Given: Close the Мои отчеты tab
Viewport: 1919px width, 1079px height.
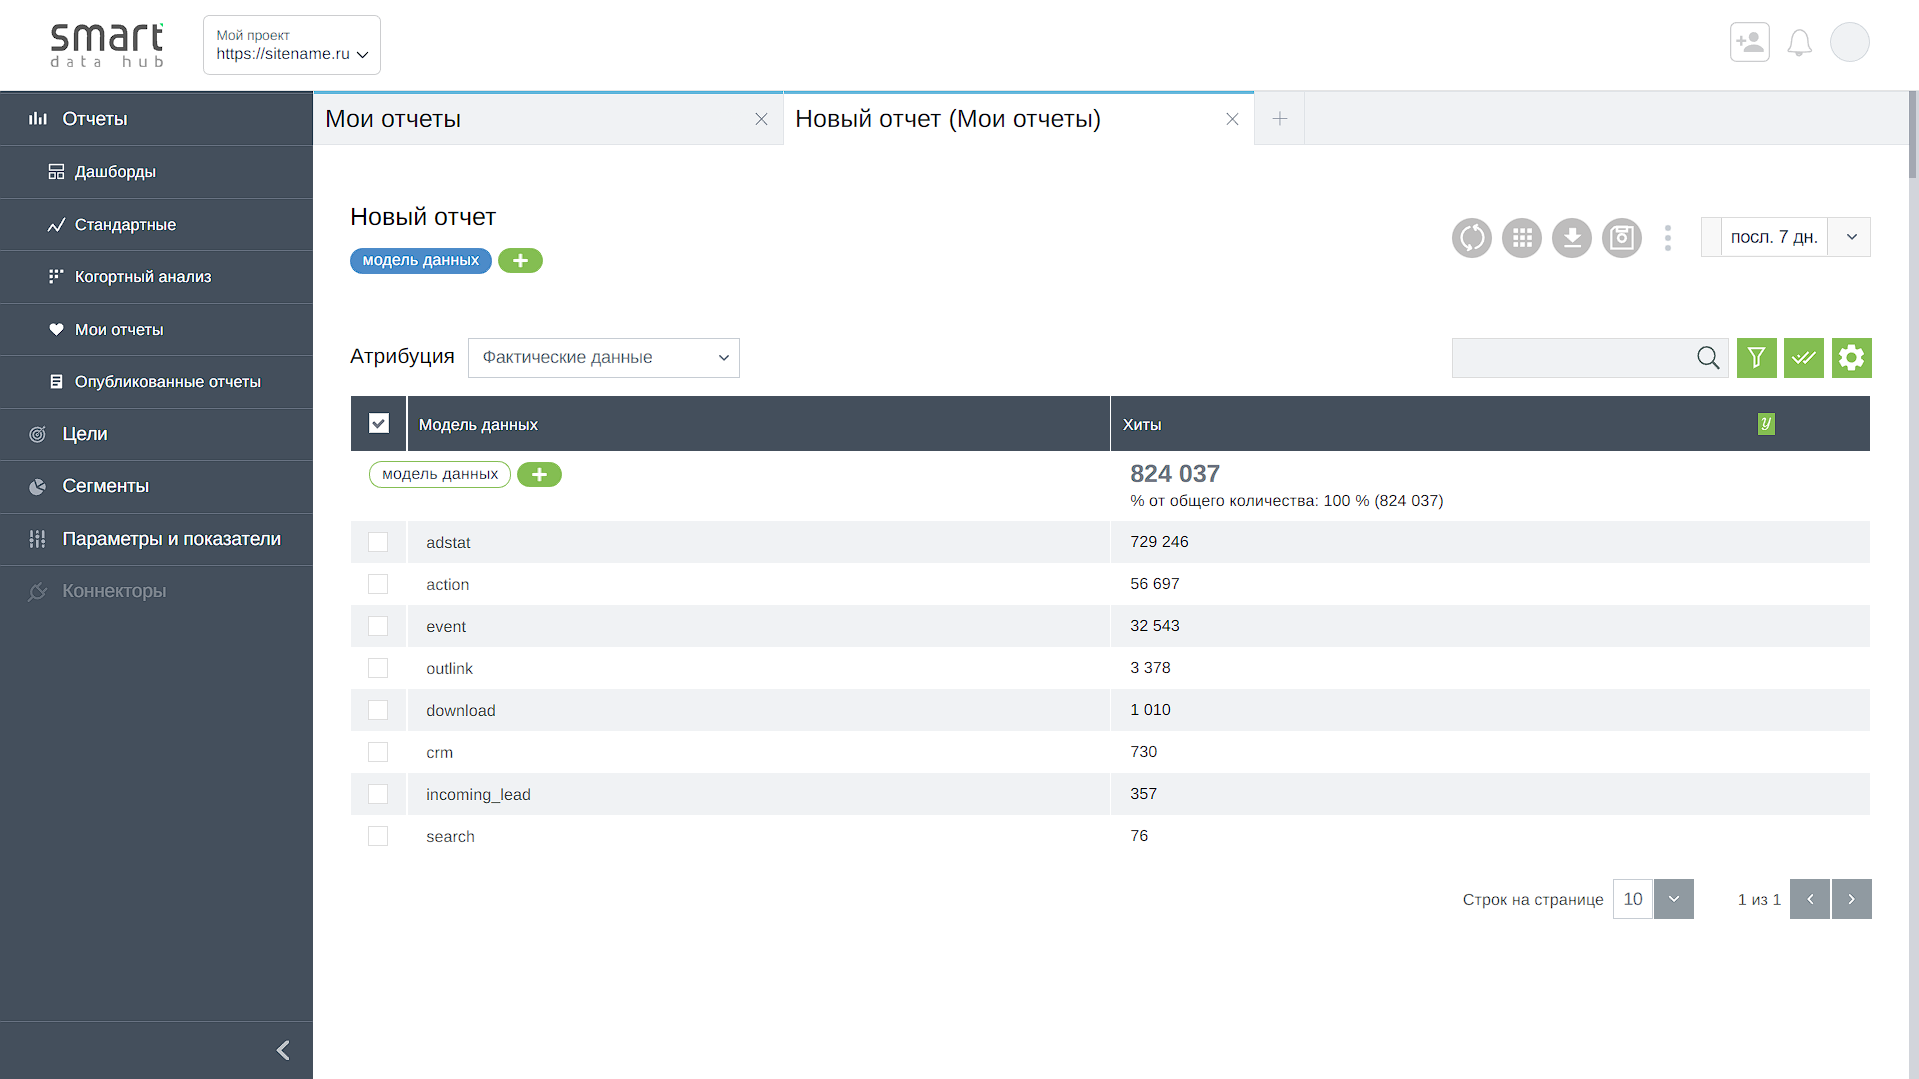Looking at the screenshot, I should pyautogui.click(x=761, y=119).
